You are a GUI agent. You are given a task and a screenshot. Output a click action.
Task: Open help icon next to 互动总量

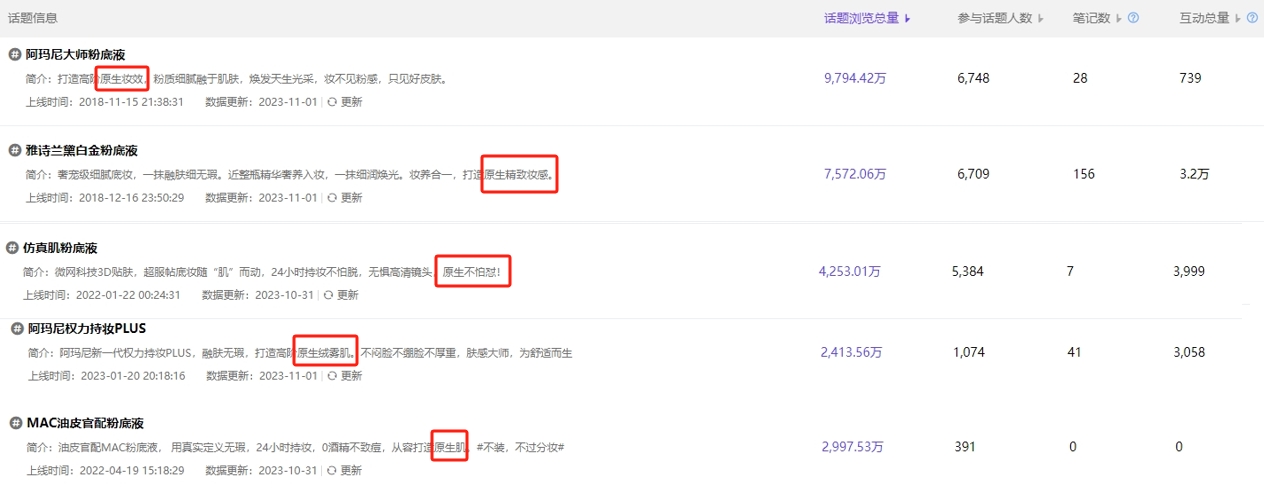tap(1252, 18)
